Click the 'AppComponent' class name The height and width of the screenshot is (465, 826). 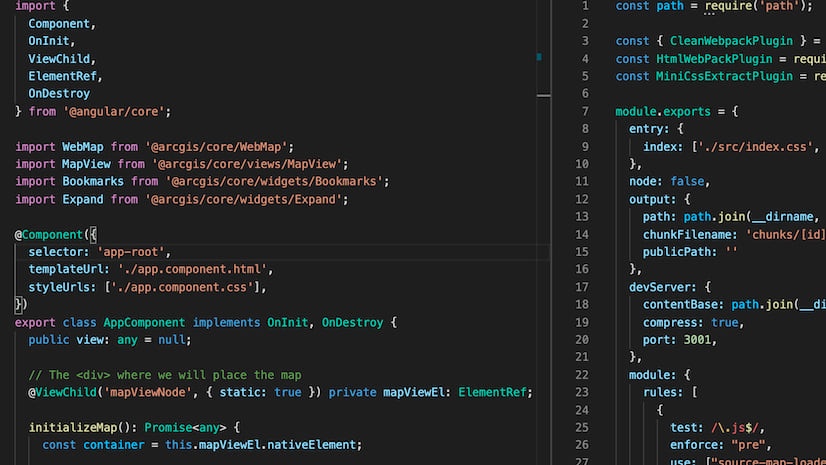[x=144, y=323]
